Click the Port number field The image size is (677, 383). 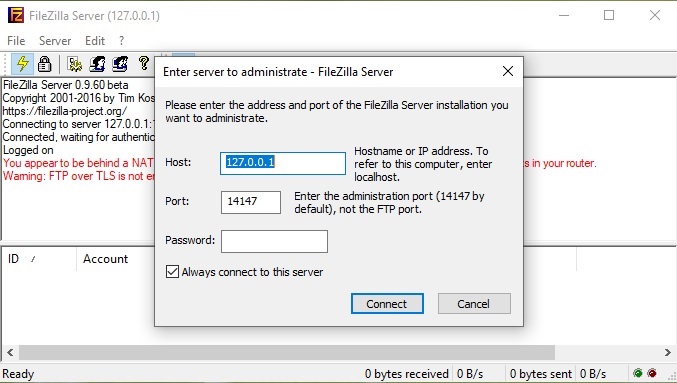coord(251,202)
